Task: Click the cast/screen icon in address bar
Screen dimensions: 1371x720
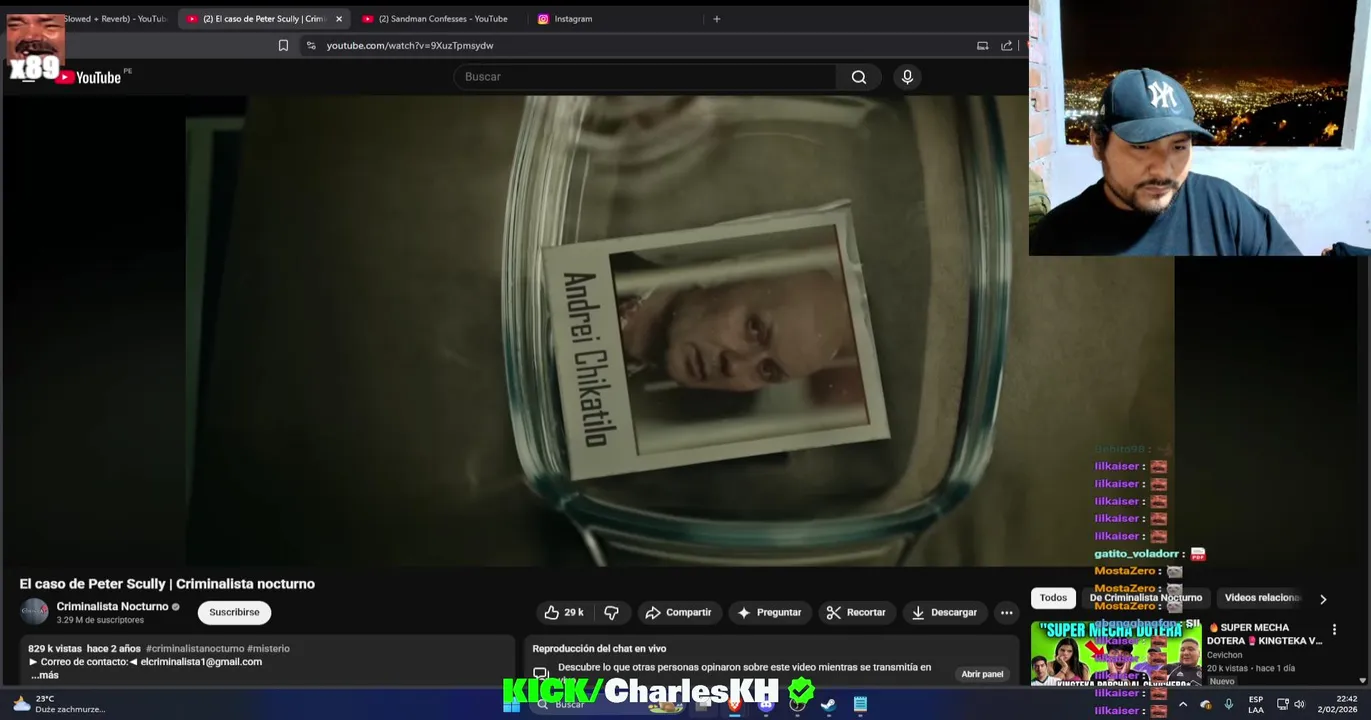Action: coord(982,45)
